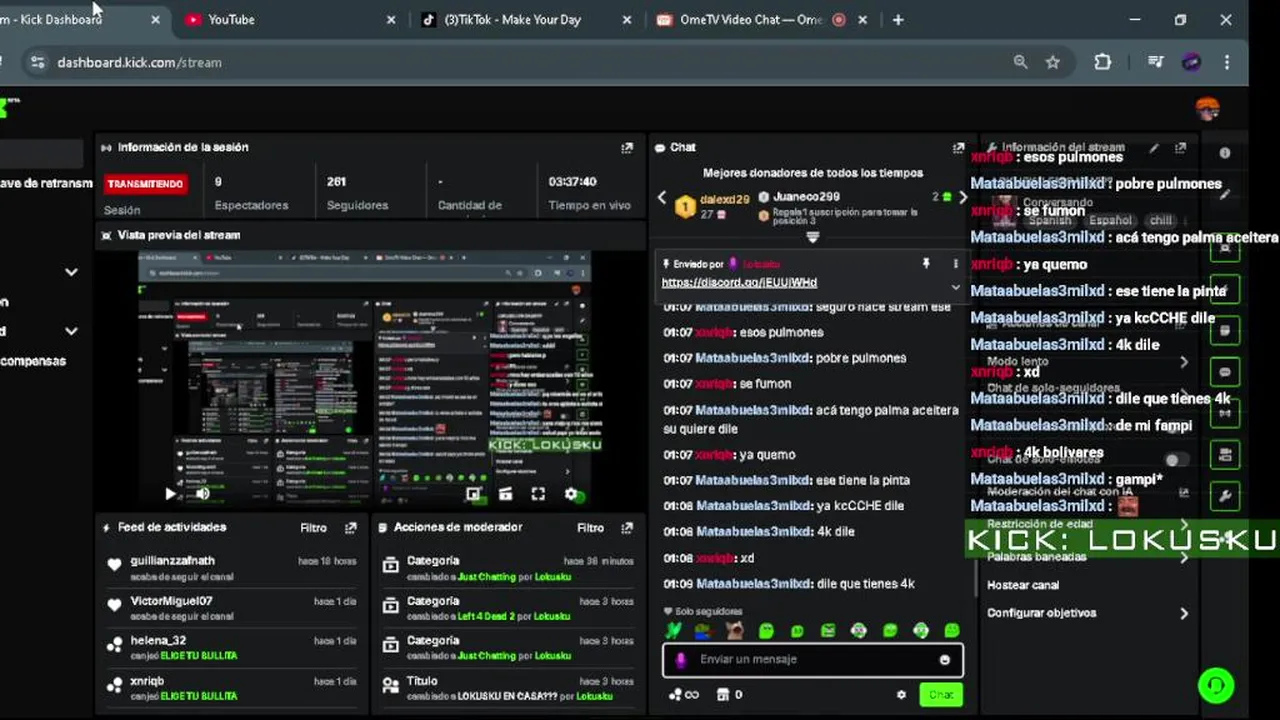Open chat settings gear icon
The width and height of the screenshot is (1280, 720).
point(901,694)
